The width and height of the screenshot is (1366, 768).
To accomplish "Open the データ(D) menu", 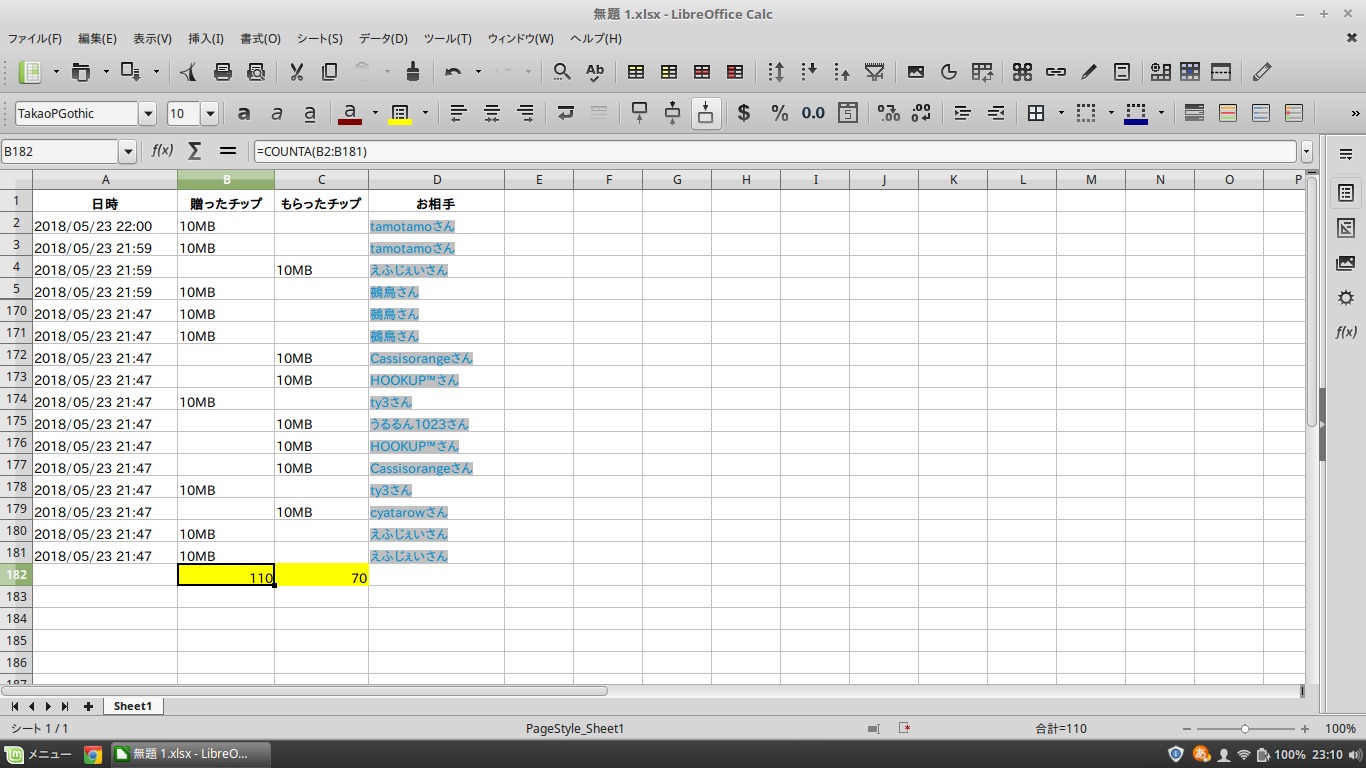I will point(383,38).
